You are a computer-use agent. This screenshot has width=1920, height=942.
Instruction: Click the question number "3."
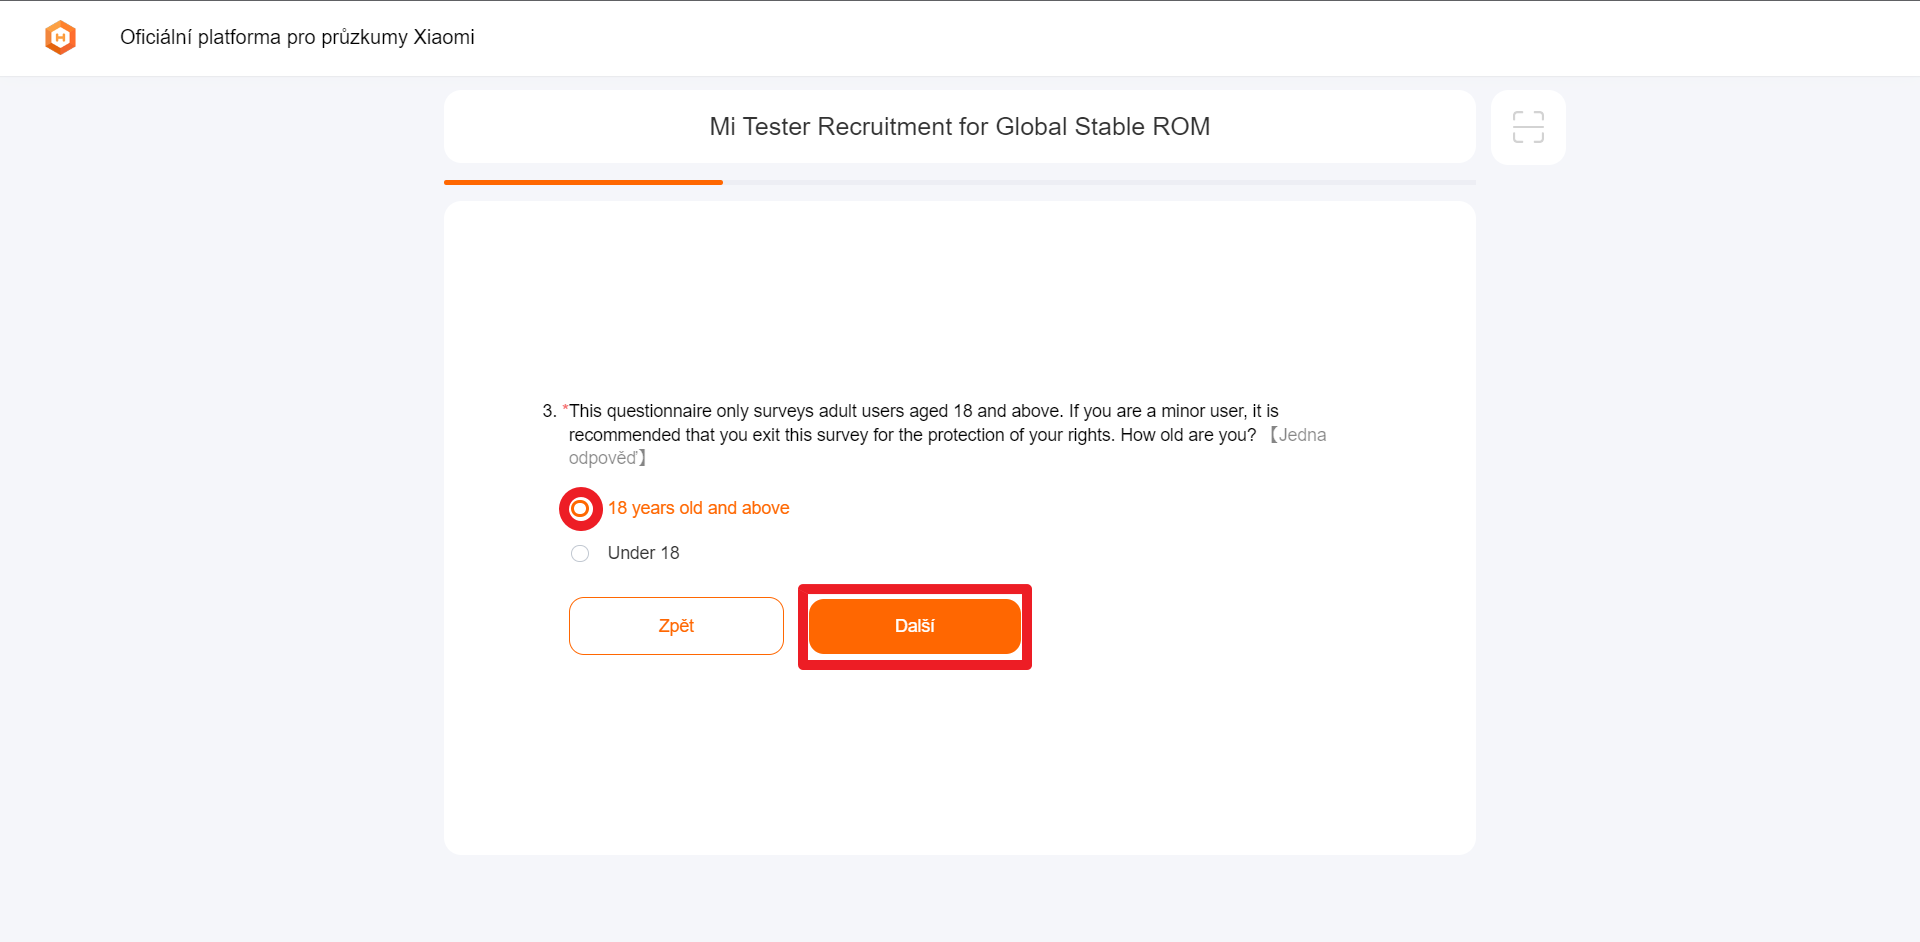[549, 411]
